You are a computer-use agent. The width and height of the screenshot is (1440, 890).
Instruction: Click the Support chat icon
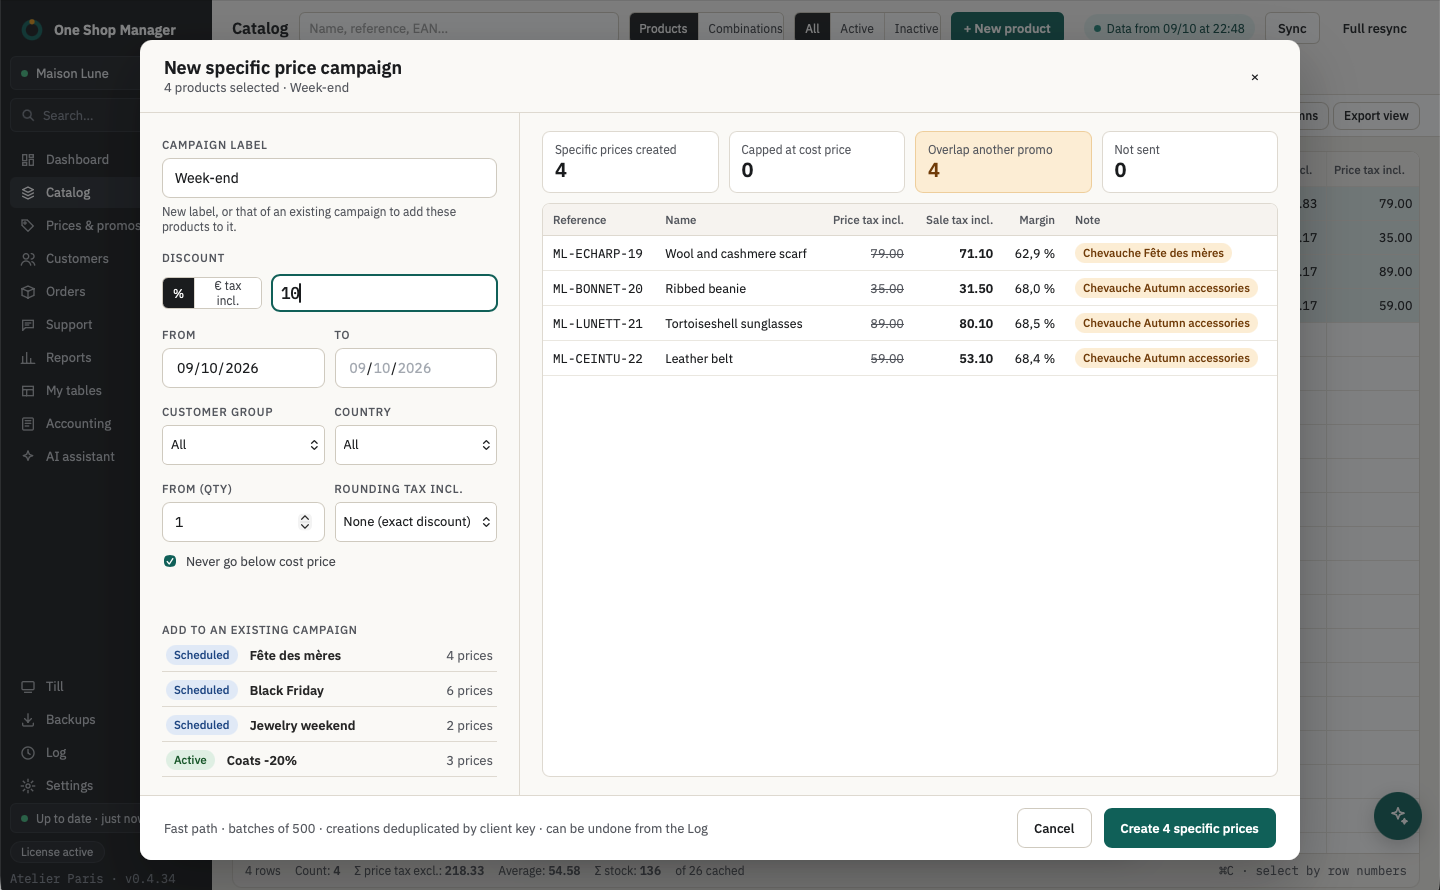tap(28, 325)
